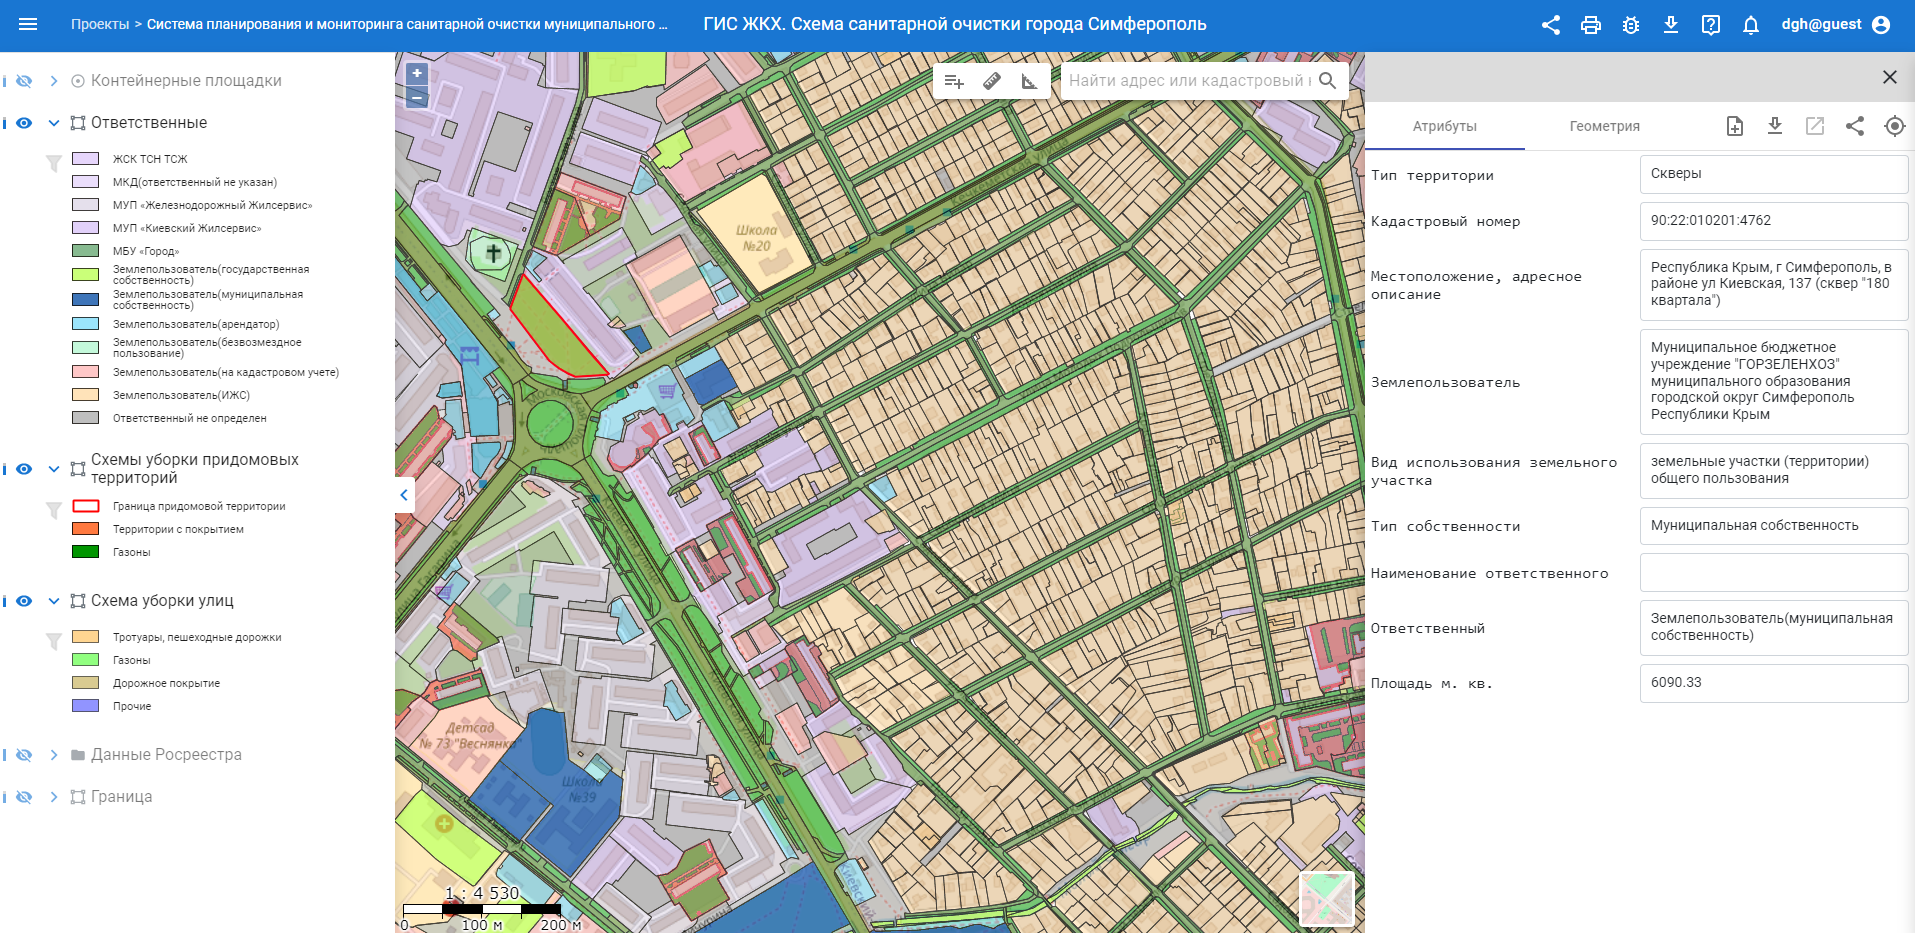The image size is (1915, 933).
Task: Collapse the left panel with arrow handle
Action: coord(404,494)
